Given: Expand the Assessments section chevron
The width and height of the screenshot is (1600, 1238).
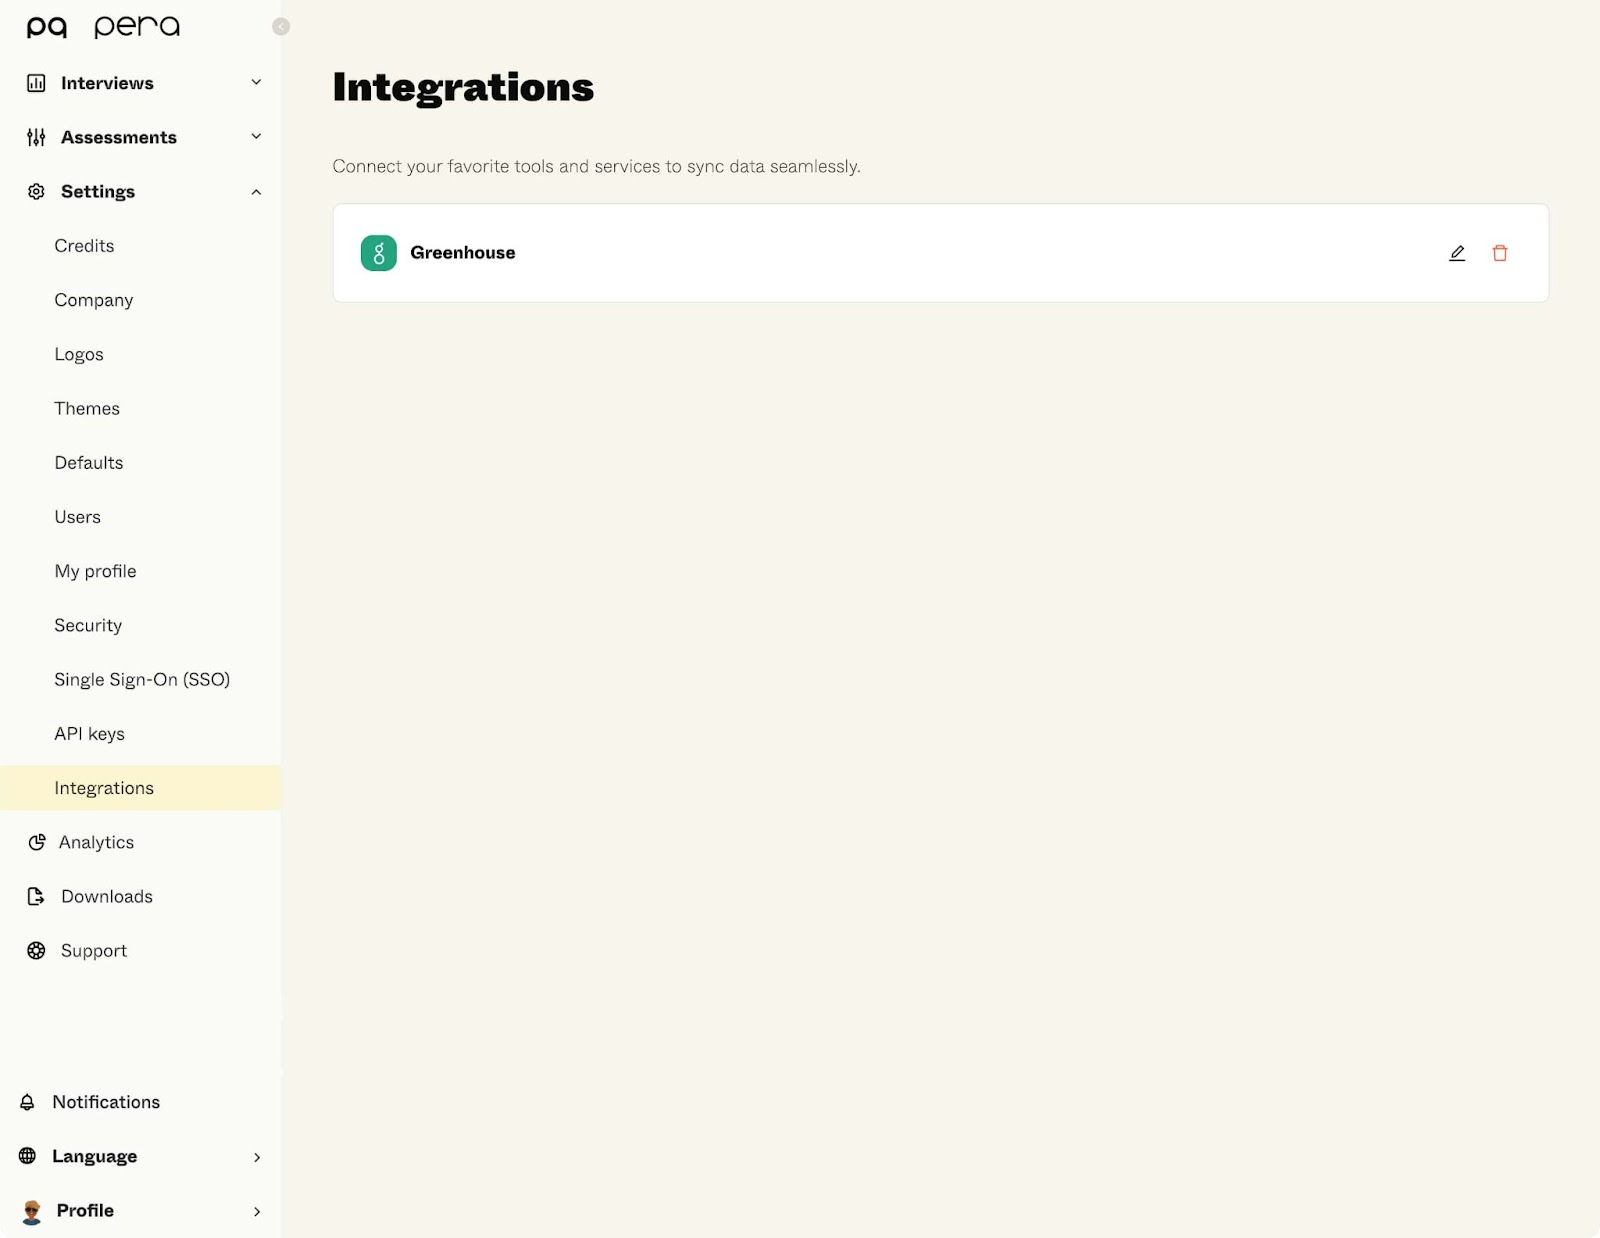Looking at the screenshot, I should [256, 136].
